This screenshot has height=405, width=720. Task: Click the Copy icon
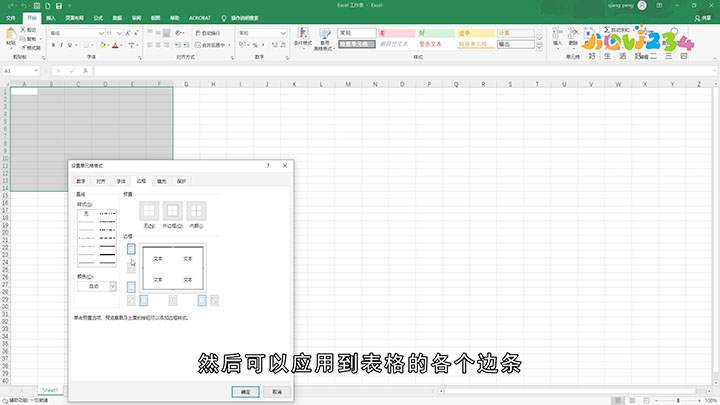point(23,39)
